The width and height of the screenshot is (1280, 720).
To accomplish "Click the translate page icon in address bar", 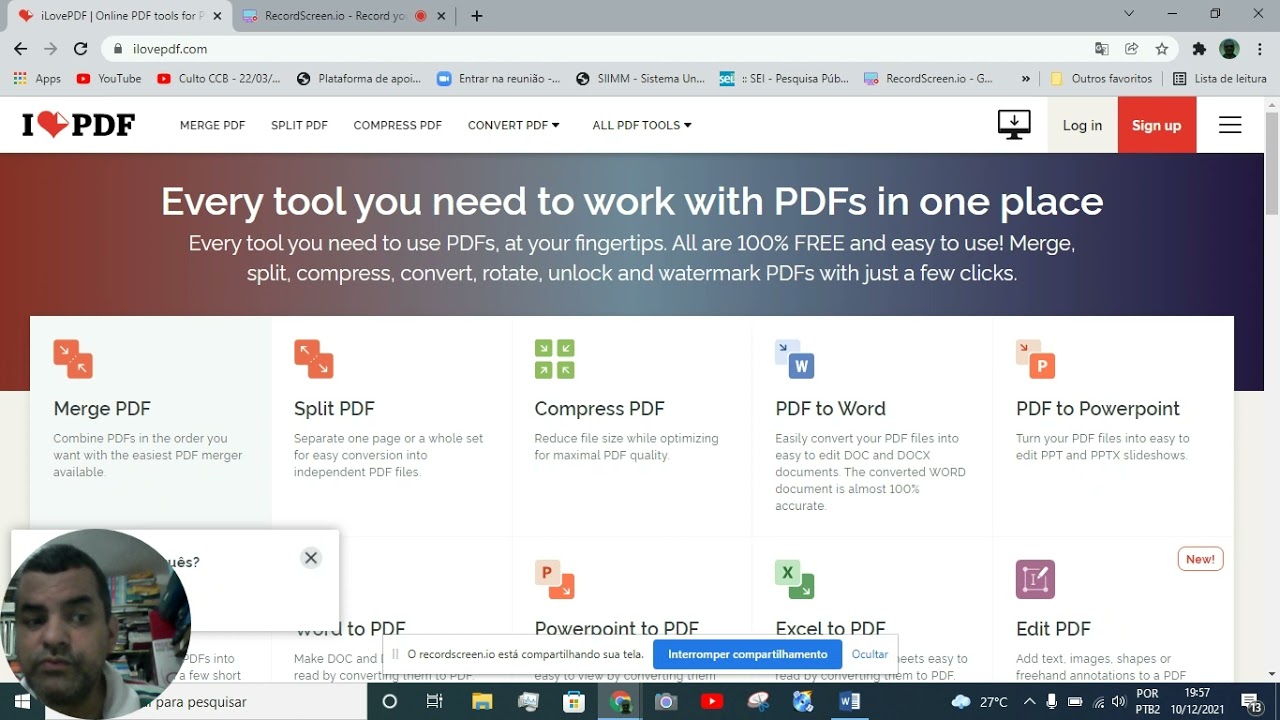I will coord(1101,48).
